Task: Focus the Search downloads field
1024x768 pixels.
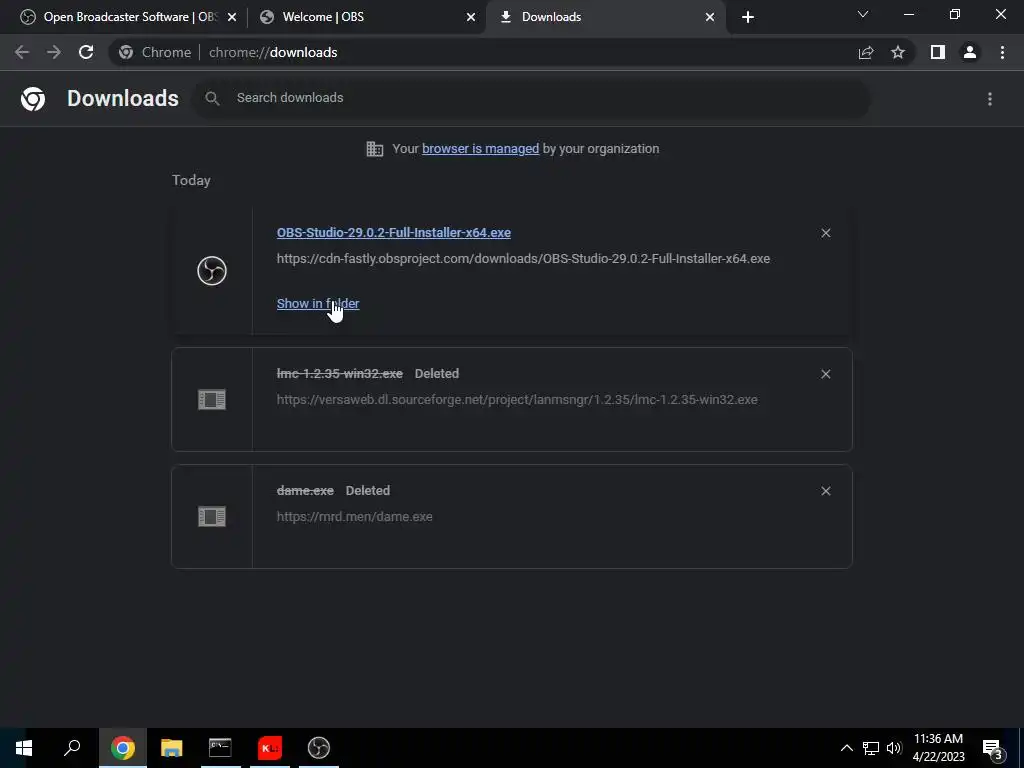Action: [x=532, y=98]
